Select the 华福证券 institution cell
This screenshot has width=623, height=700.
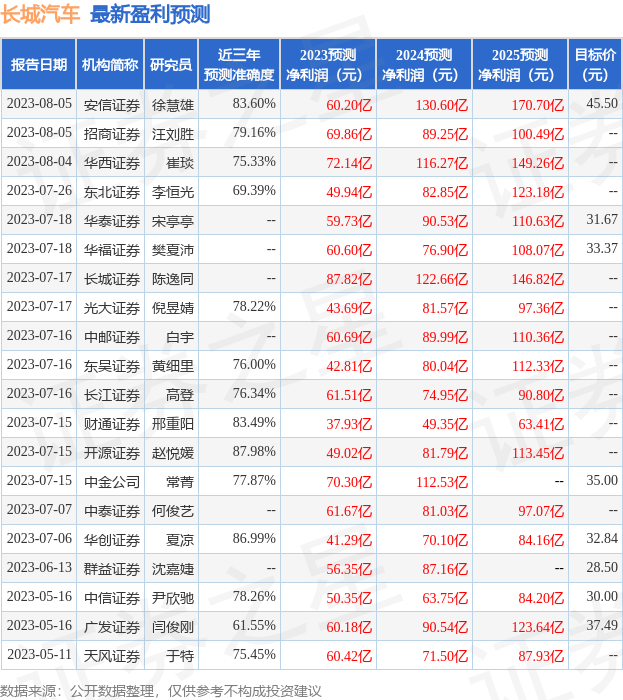(112, 250)
